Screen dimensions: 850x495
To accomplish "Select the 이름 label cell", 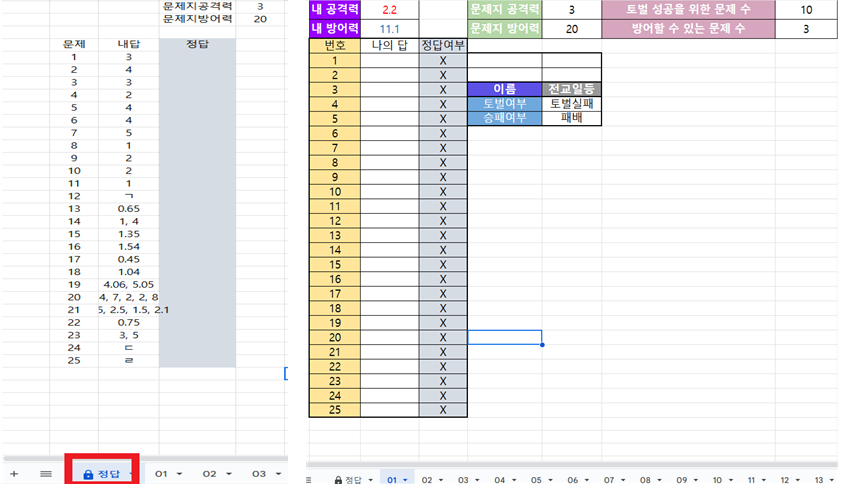I will click(505, 89).
